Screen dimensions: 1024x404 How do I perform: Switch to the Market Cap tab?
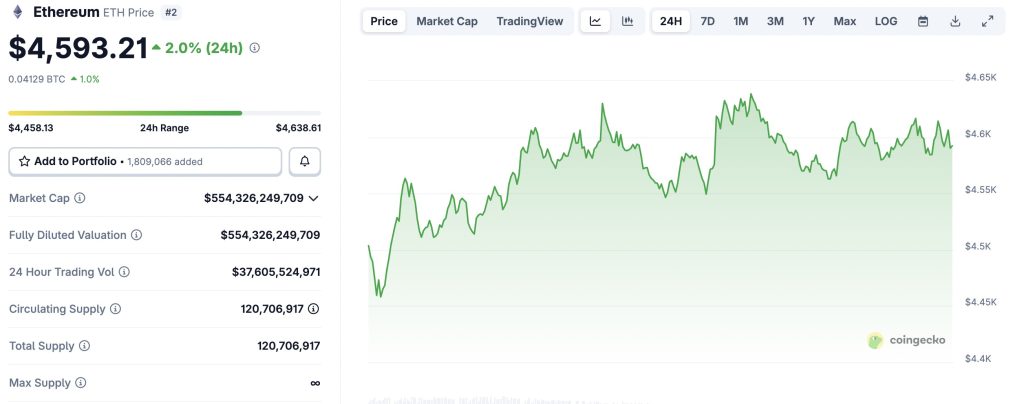pyautogui.click(x=447, y=21)
